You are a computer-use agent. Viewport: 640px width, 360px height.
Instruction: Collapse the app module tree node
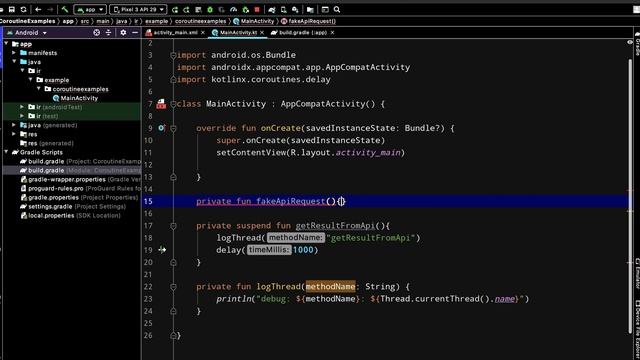click(x=6, y=44)
